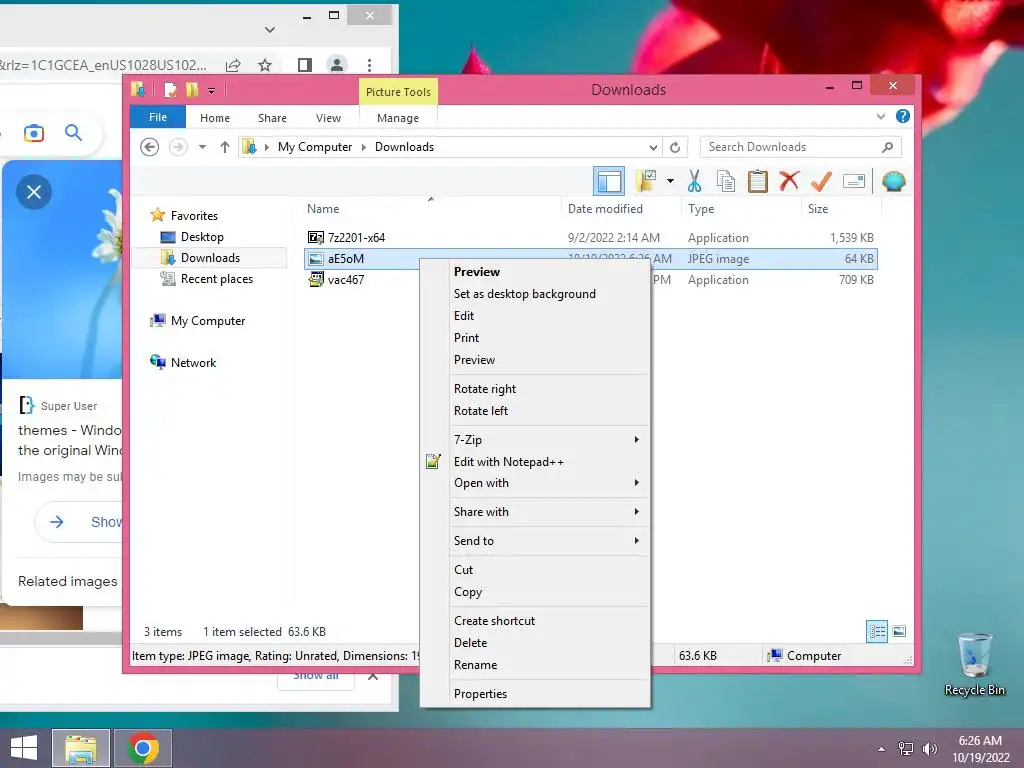
Task: Click the search magnifier in Explorer
Action: coord(887,147)
